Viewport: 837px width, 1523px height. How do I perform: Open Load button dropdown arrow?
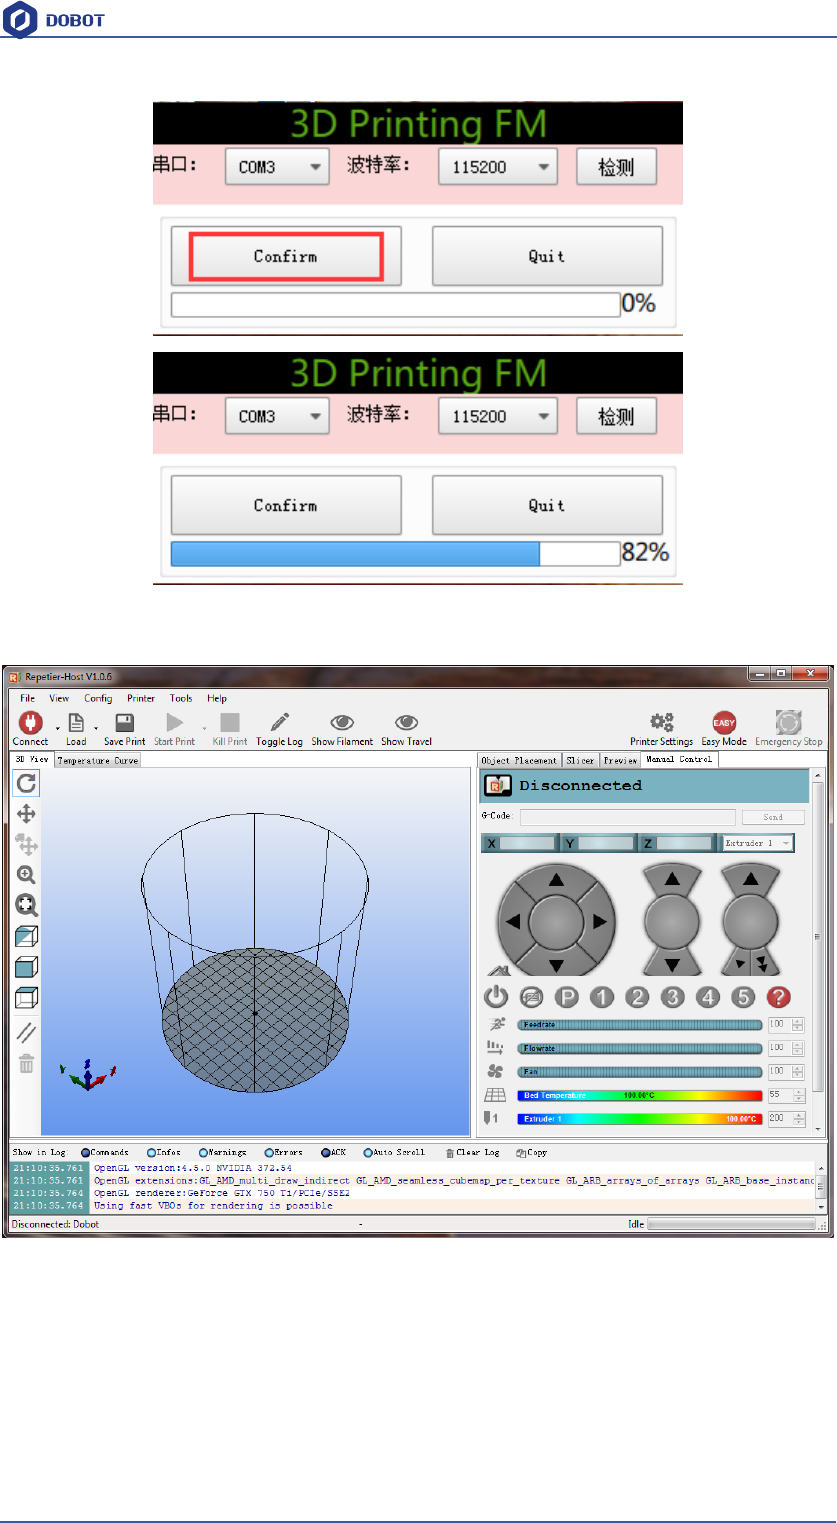(96, 727)
